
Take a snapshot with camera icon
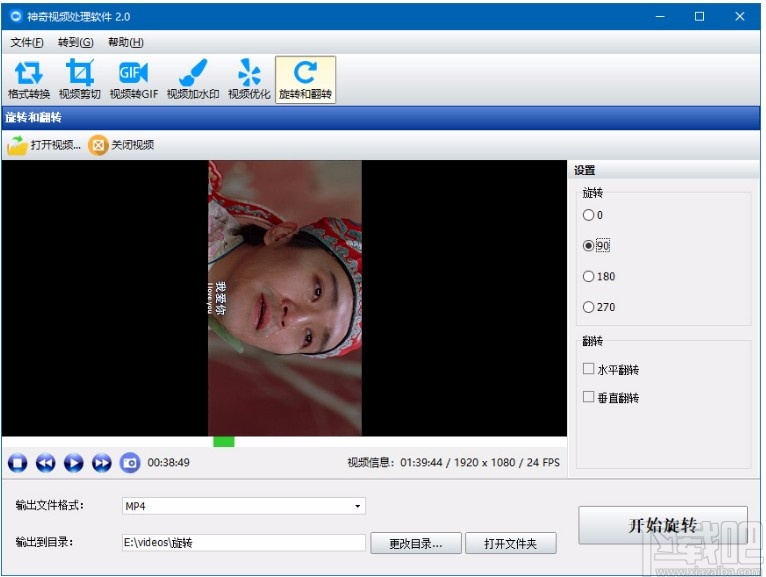[130, 463]
